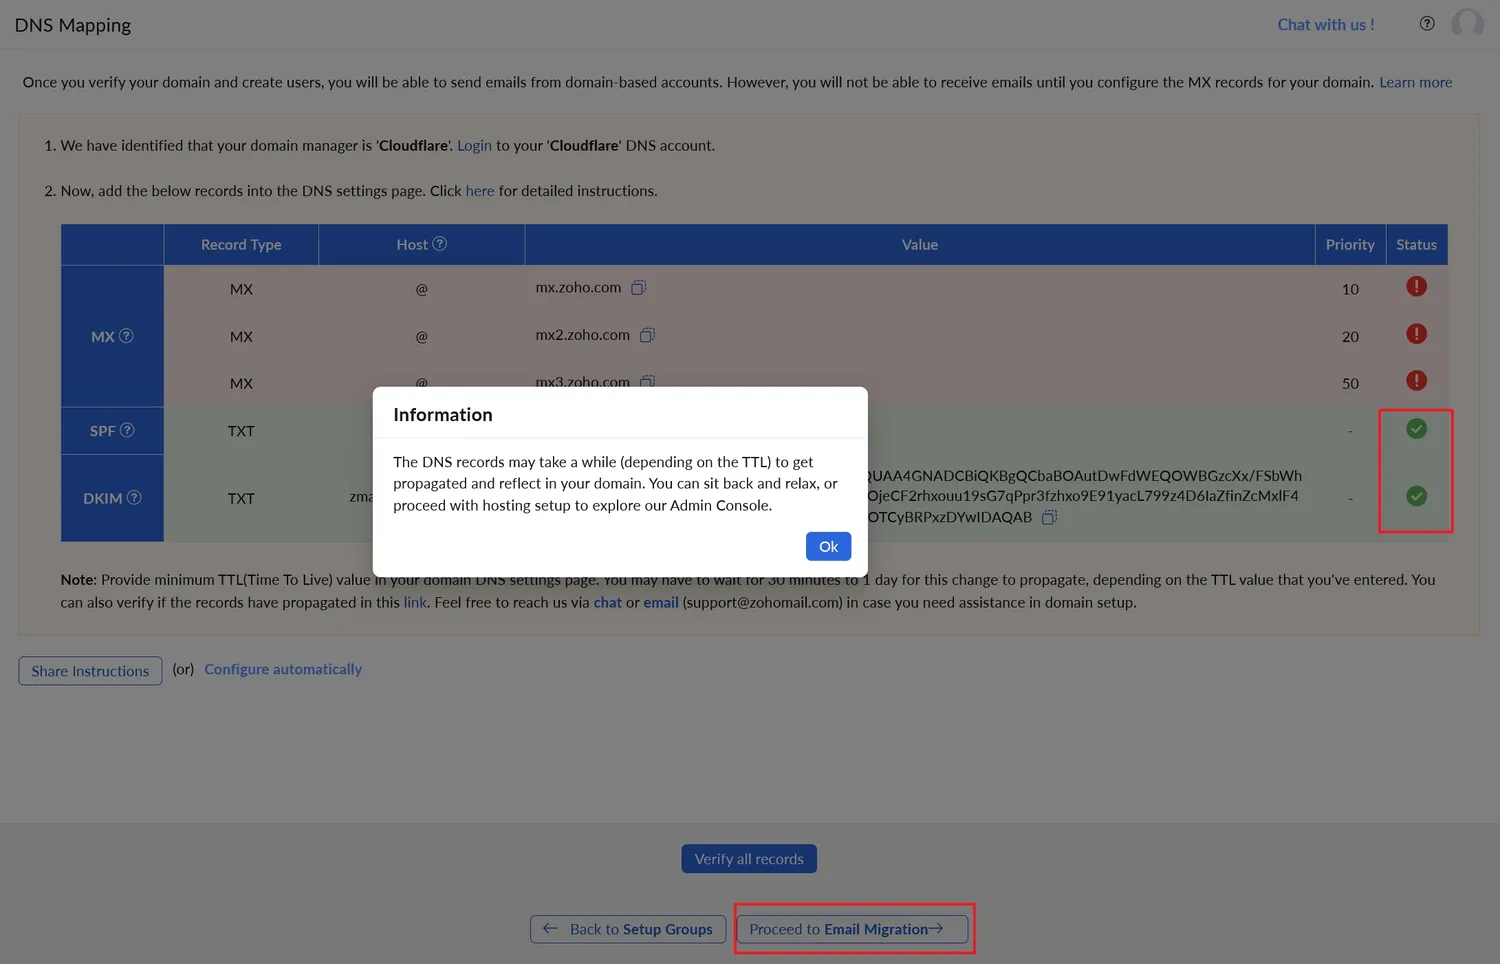Click the green verified status for SPF record
The image size is (1500, 964).
pos(1416,428)
